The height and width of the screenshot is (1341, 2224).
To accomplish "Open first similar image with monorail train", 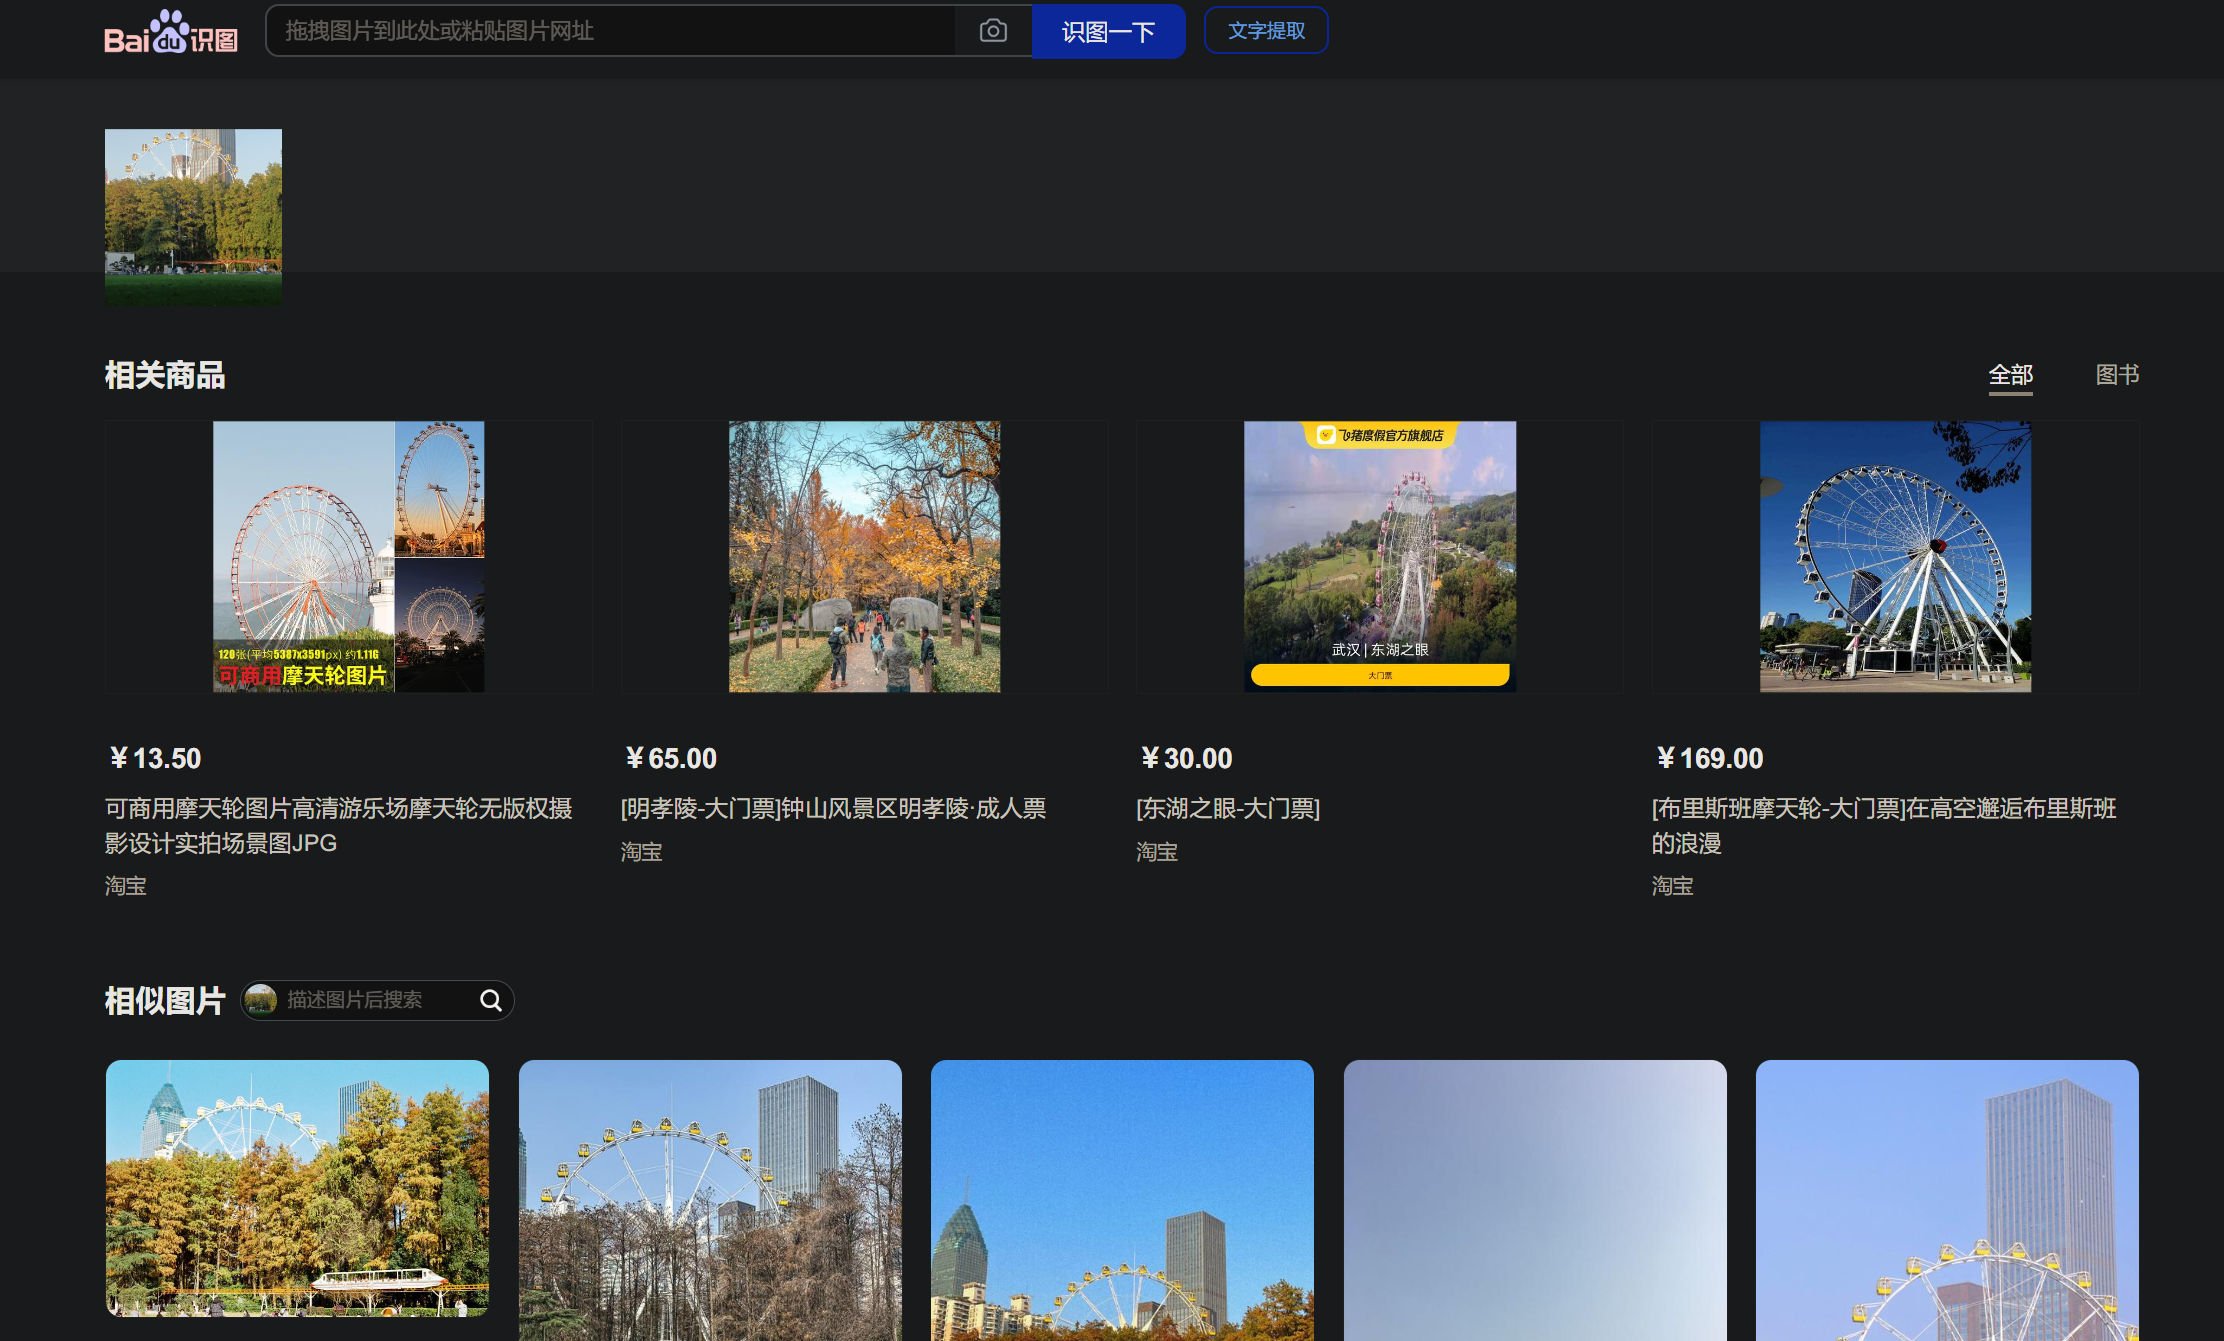I will click(297, 1188).
